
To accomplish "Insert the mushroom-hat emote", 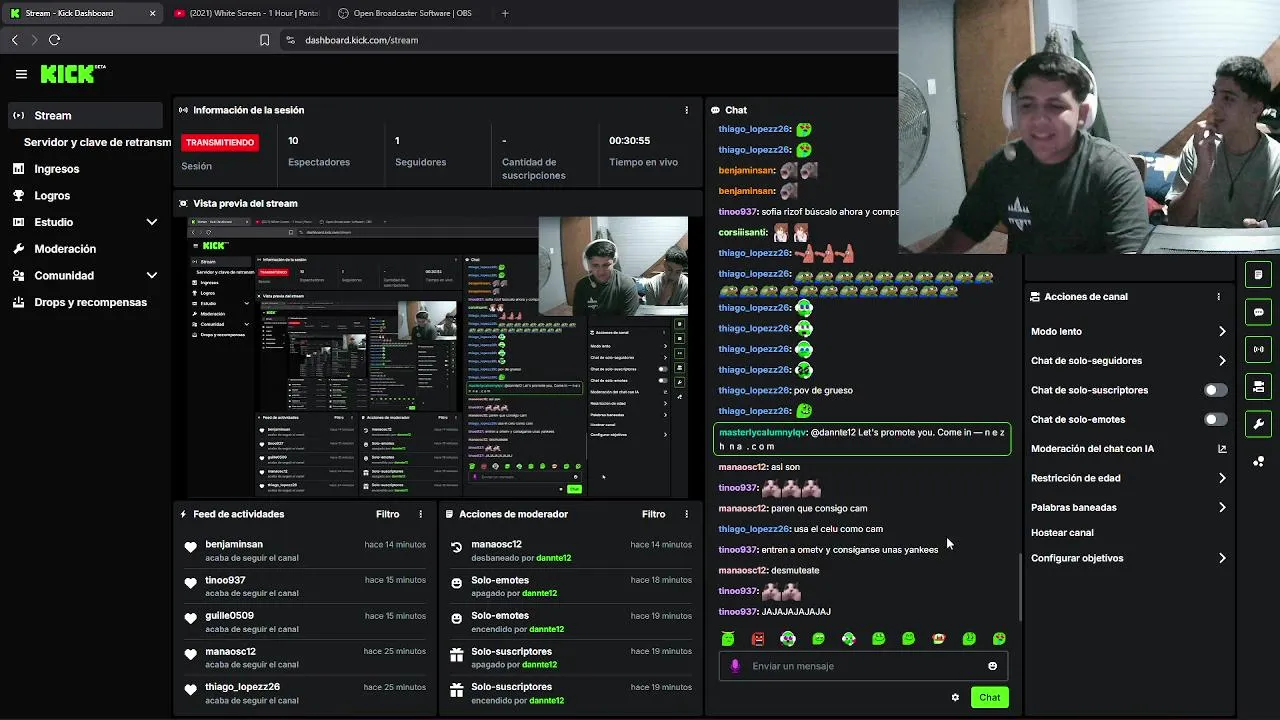I will 938,639.
